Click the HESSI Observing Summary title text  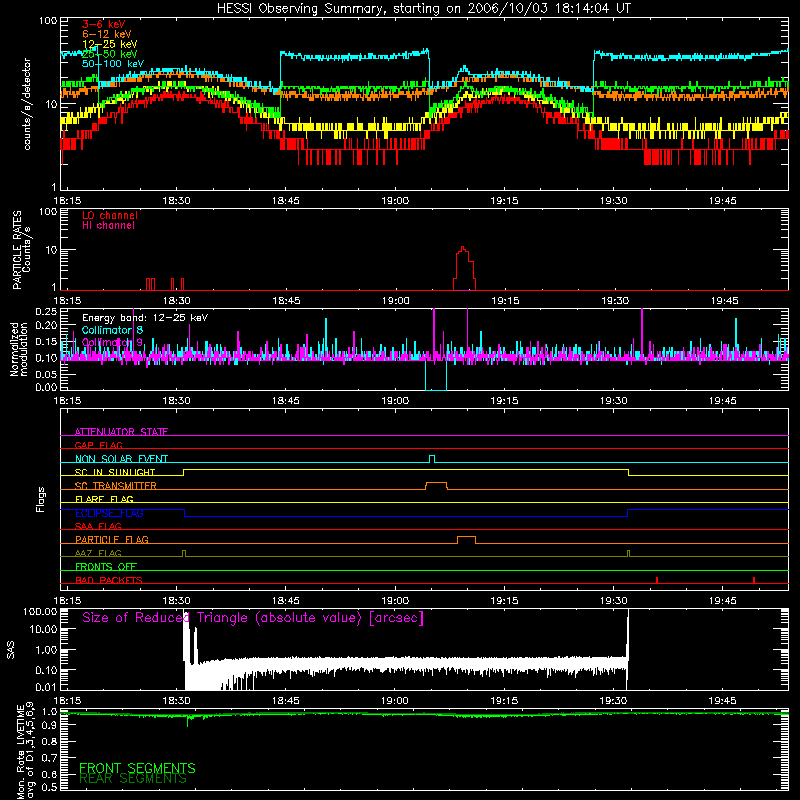click(424, 8)
